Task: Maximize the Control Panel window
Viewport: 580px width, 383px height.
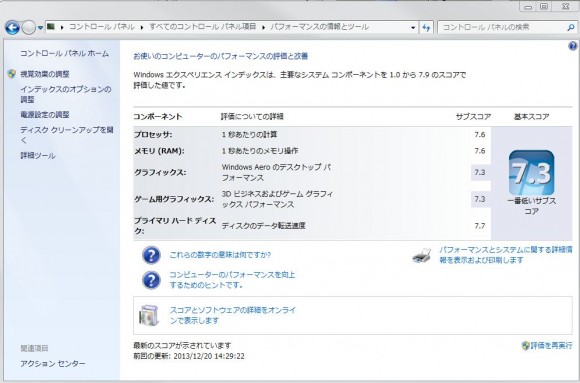Action: point(544,7)
